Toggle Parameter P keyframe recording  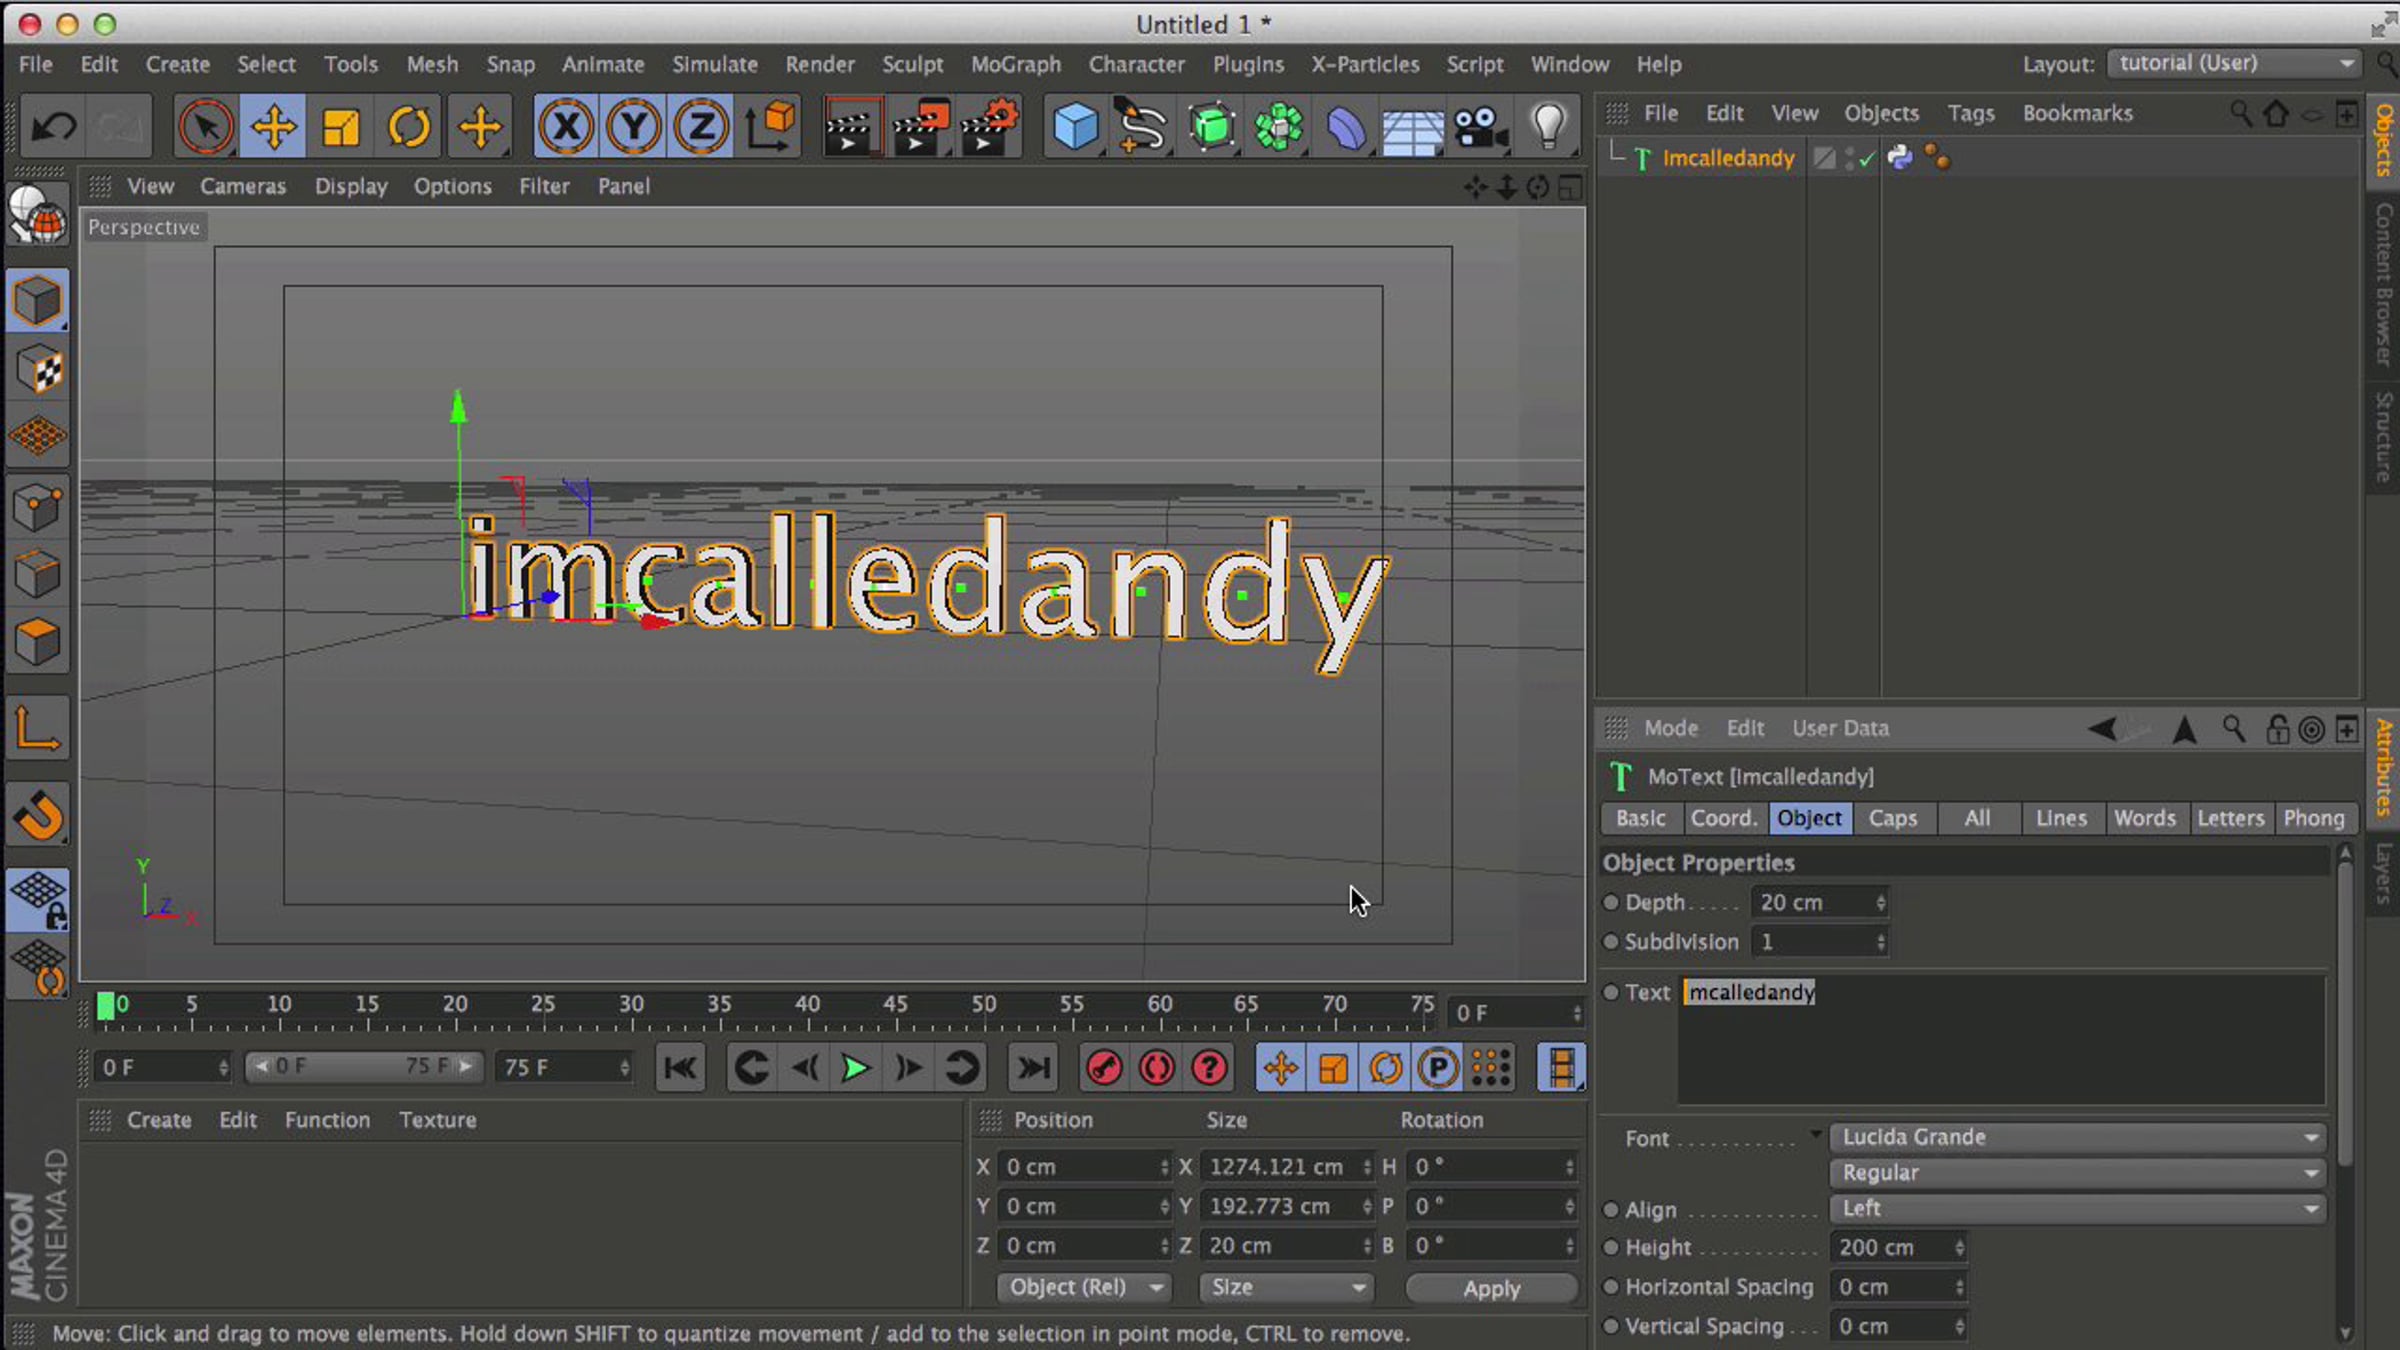point(1437,1068)
